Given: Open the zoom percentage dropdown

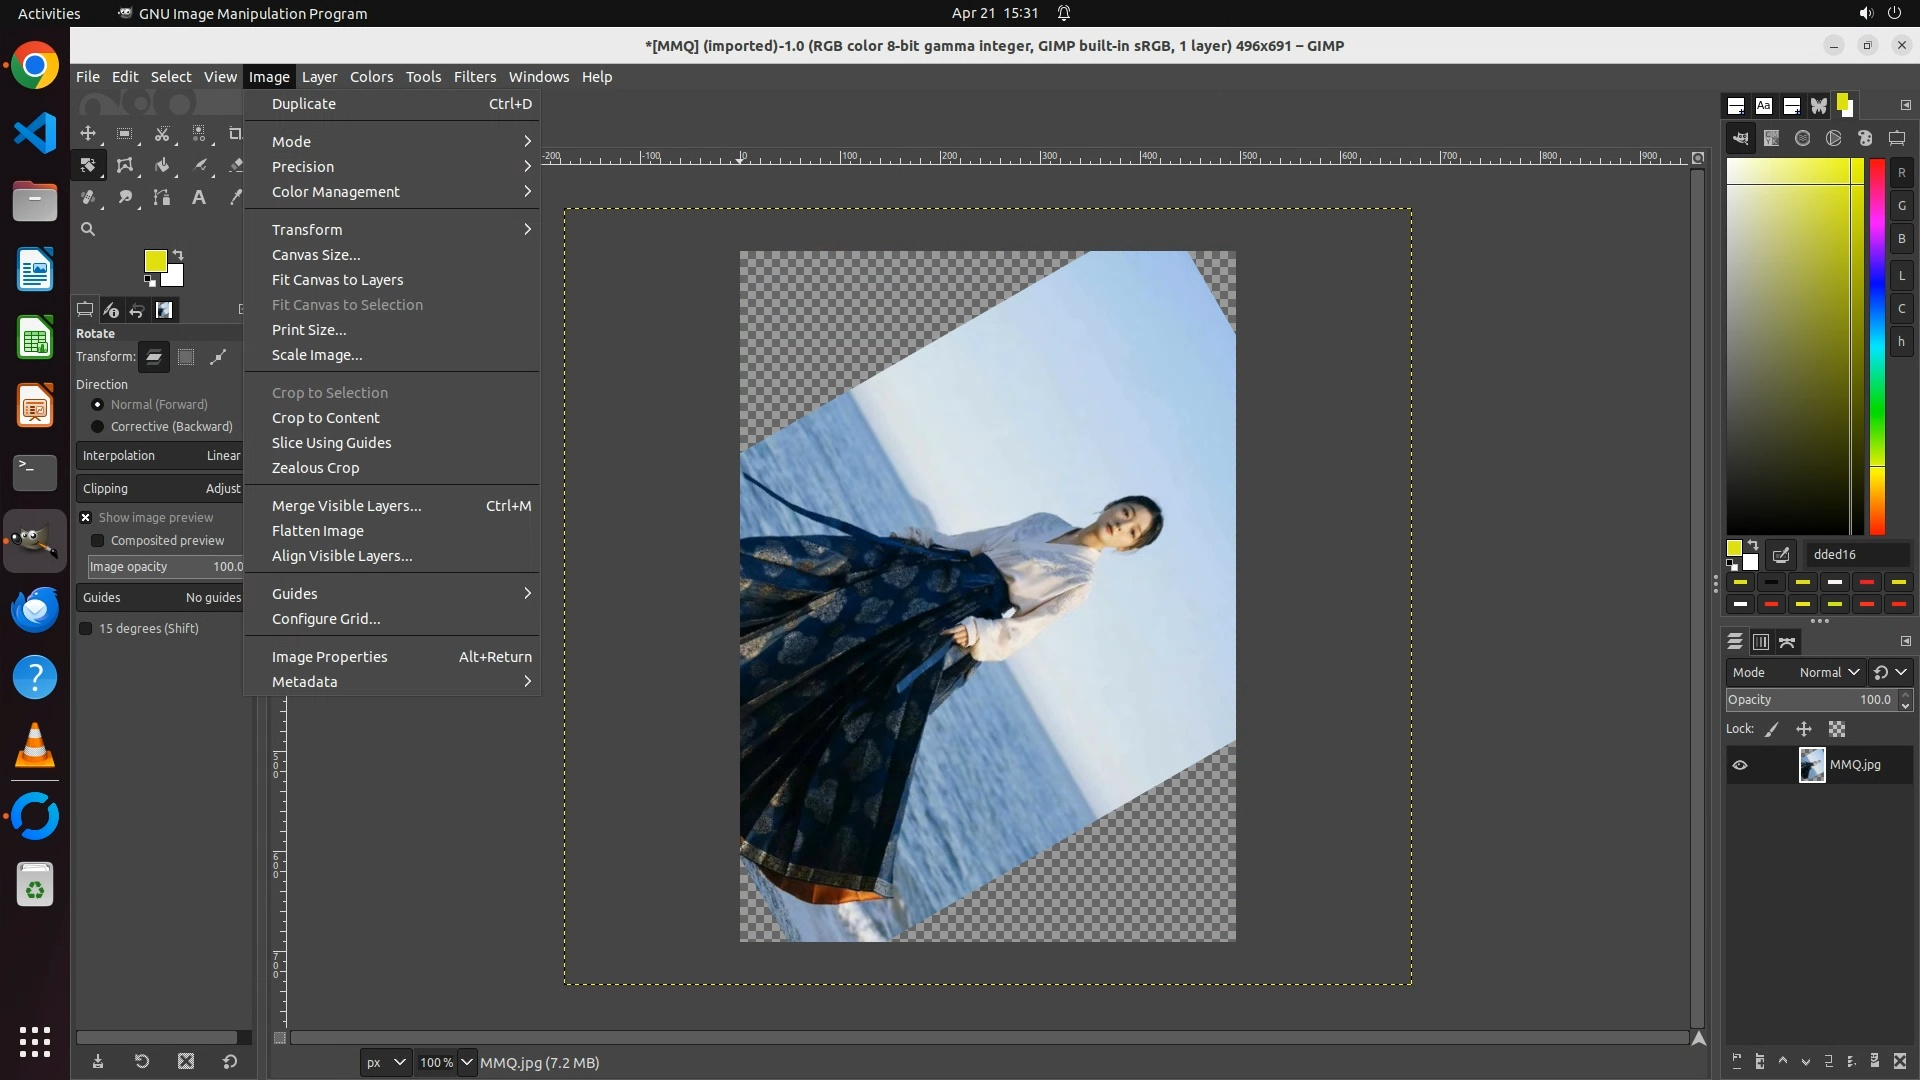Looking at the screenshot, I should click(x=466, y=1063).
